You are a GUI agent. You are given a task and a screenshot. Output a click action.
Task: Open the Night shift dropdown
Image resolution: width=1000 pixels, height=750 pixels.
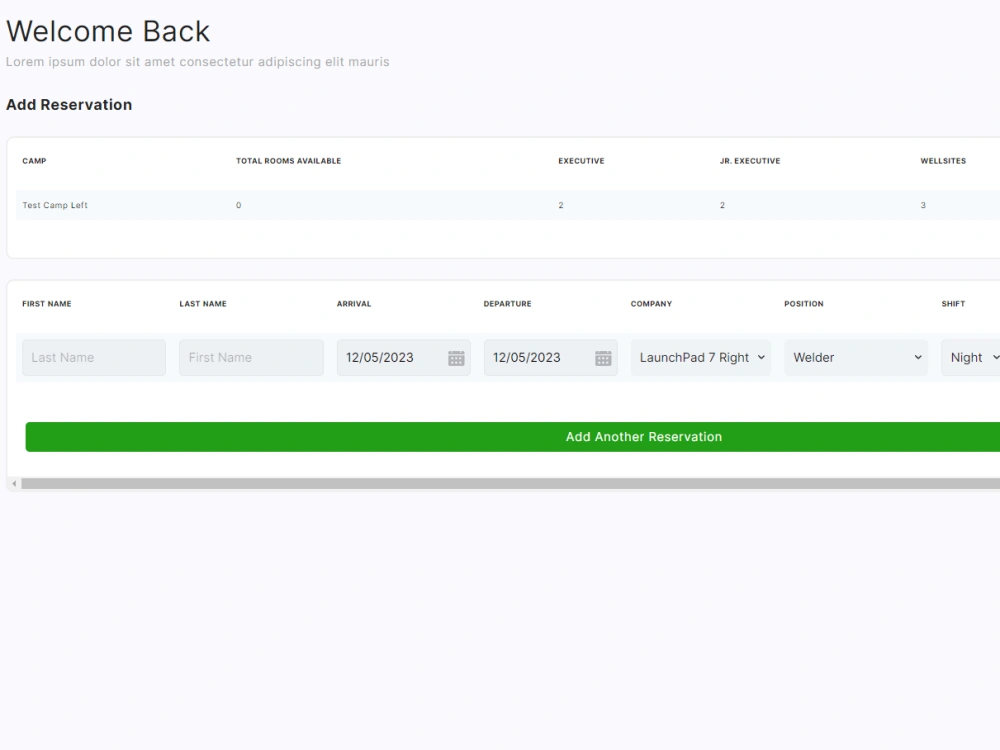click(x=971, y=358)
